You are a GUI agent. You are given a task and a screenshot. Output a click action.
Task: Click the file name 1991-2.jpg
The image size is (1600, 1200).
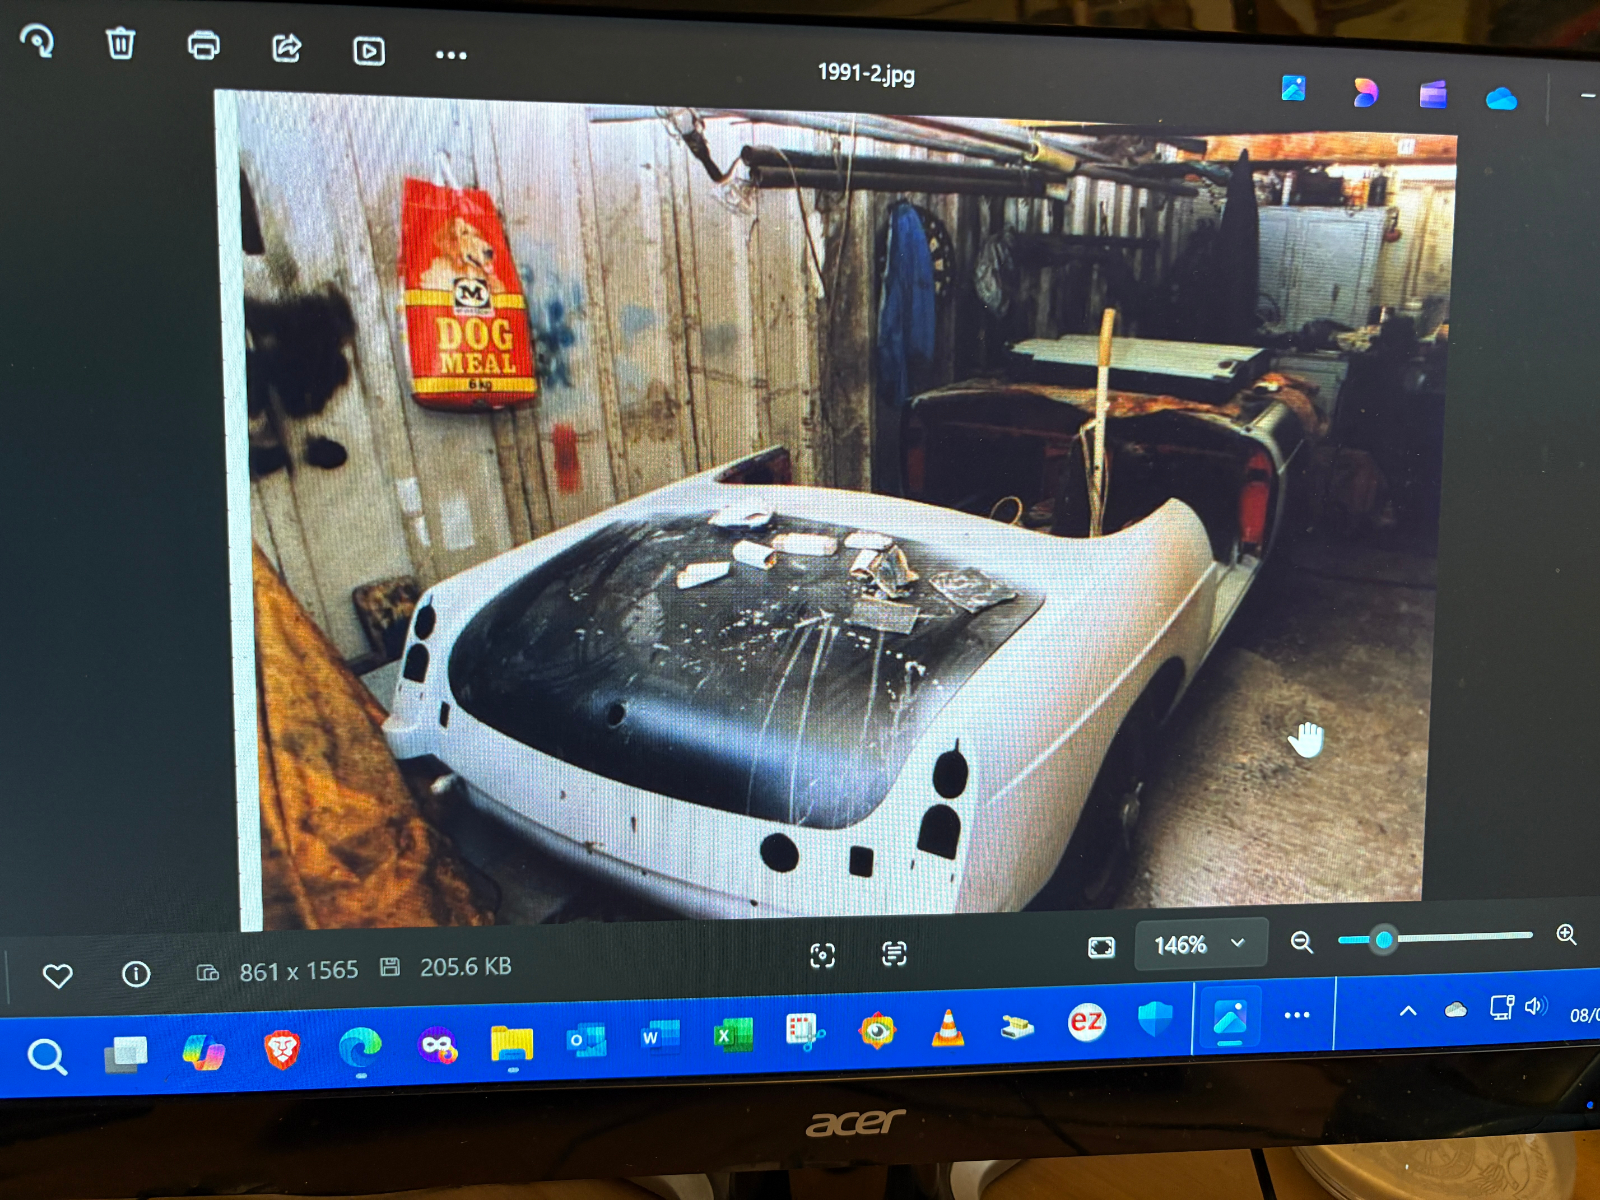(x=866, y=73)
